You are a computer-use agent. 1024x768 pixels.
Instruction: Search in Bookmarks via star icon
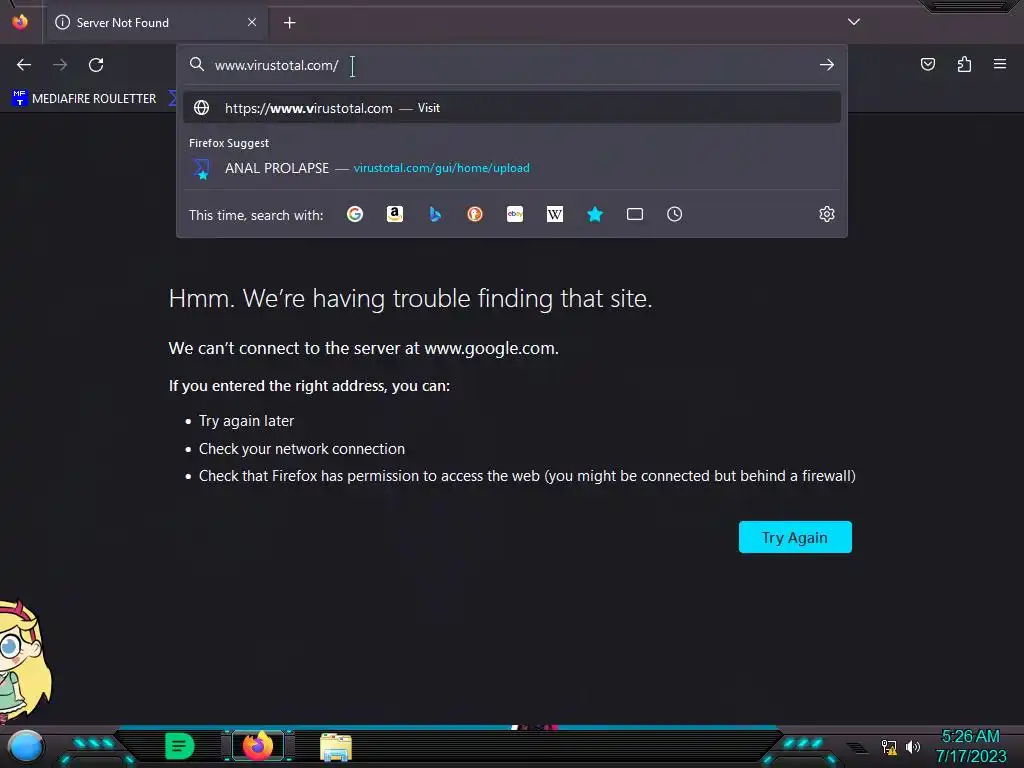click(x=595, y=214)
